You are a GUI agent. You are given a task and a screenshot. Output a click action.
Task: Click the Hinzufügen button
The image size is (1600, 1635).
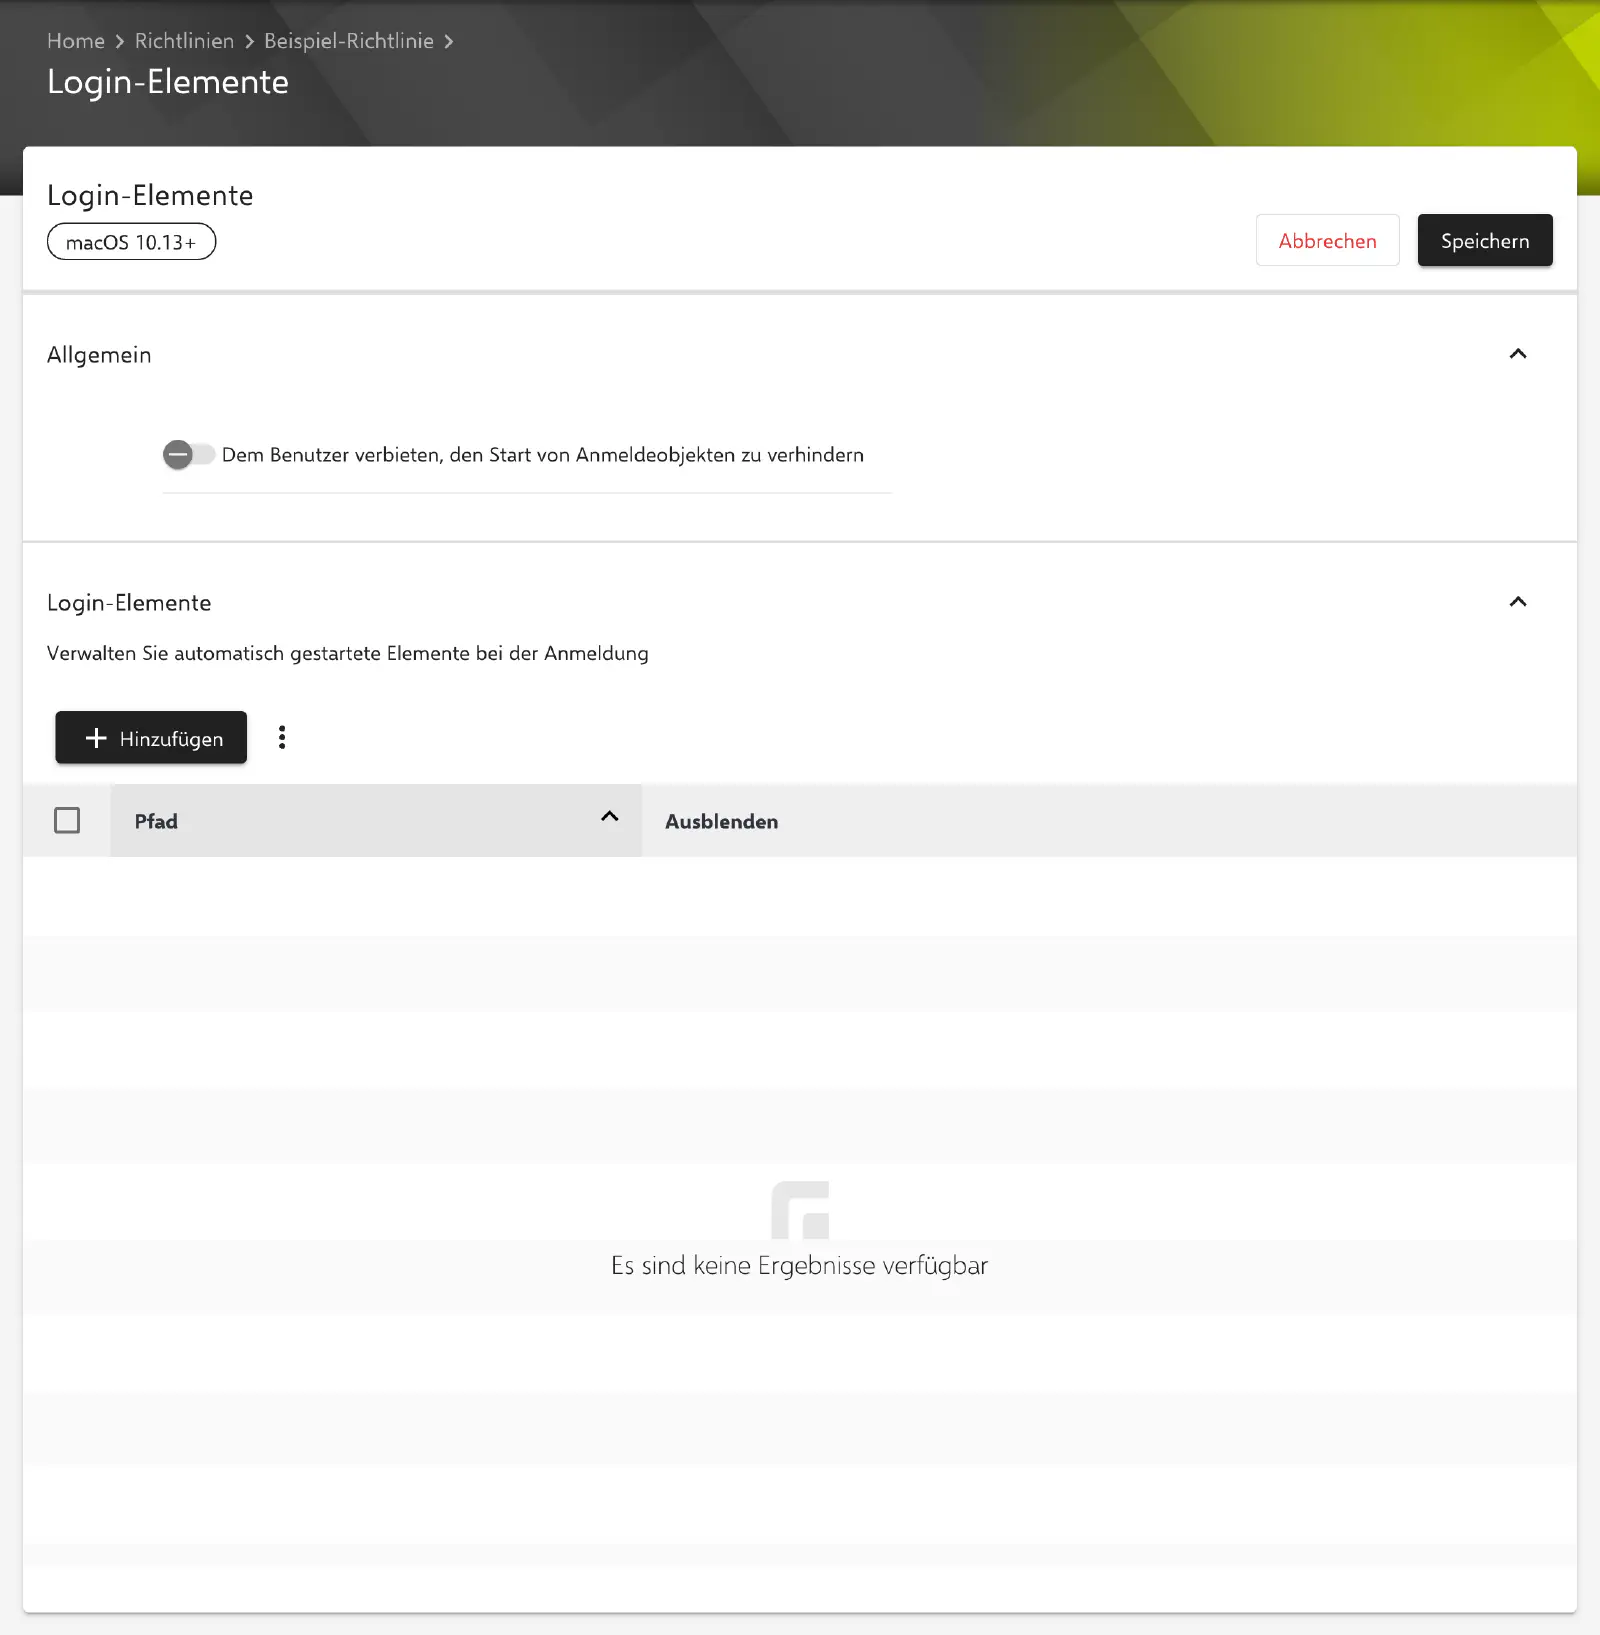[x=151, y=738]
